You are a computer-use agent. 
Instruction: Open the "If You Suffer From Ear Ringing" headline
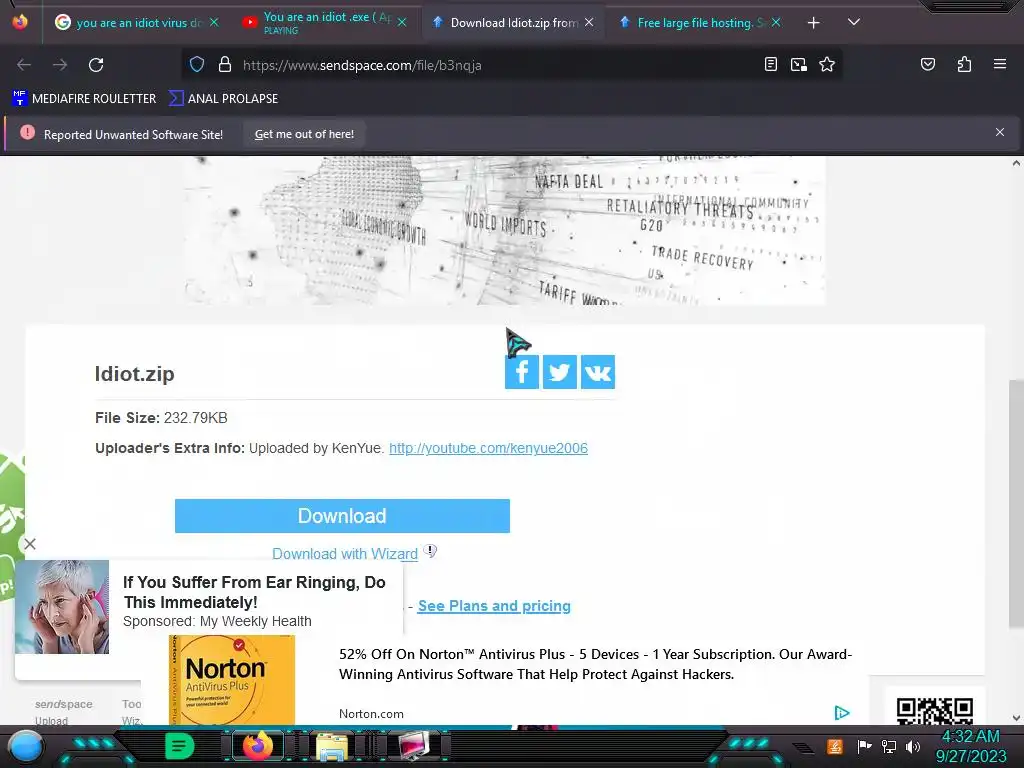[x=254, y=592]
